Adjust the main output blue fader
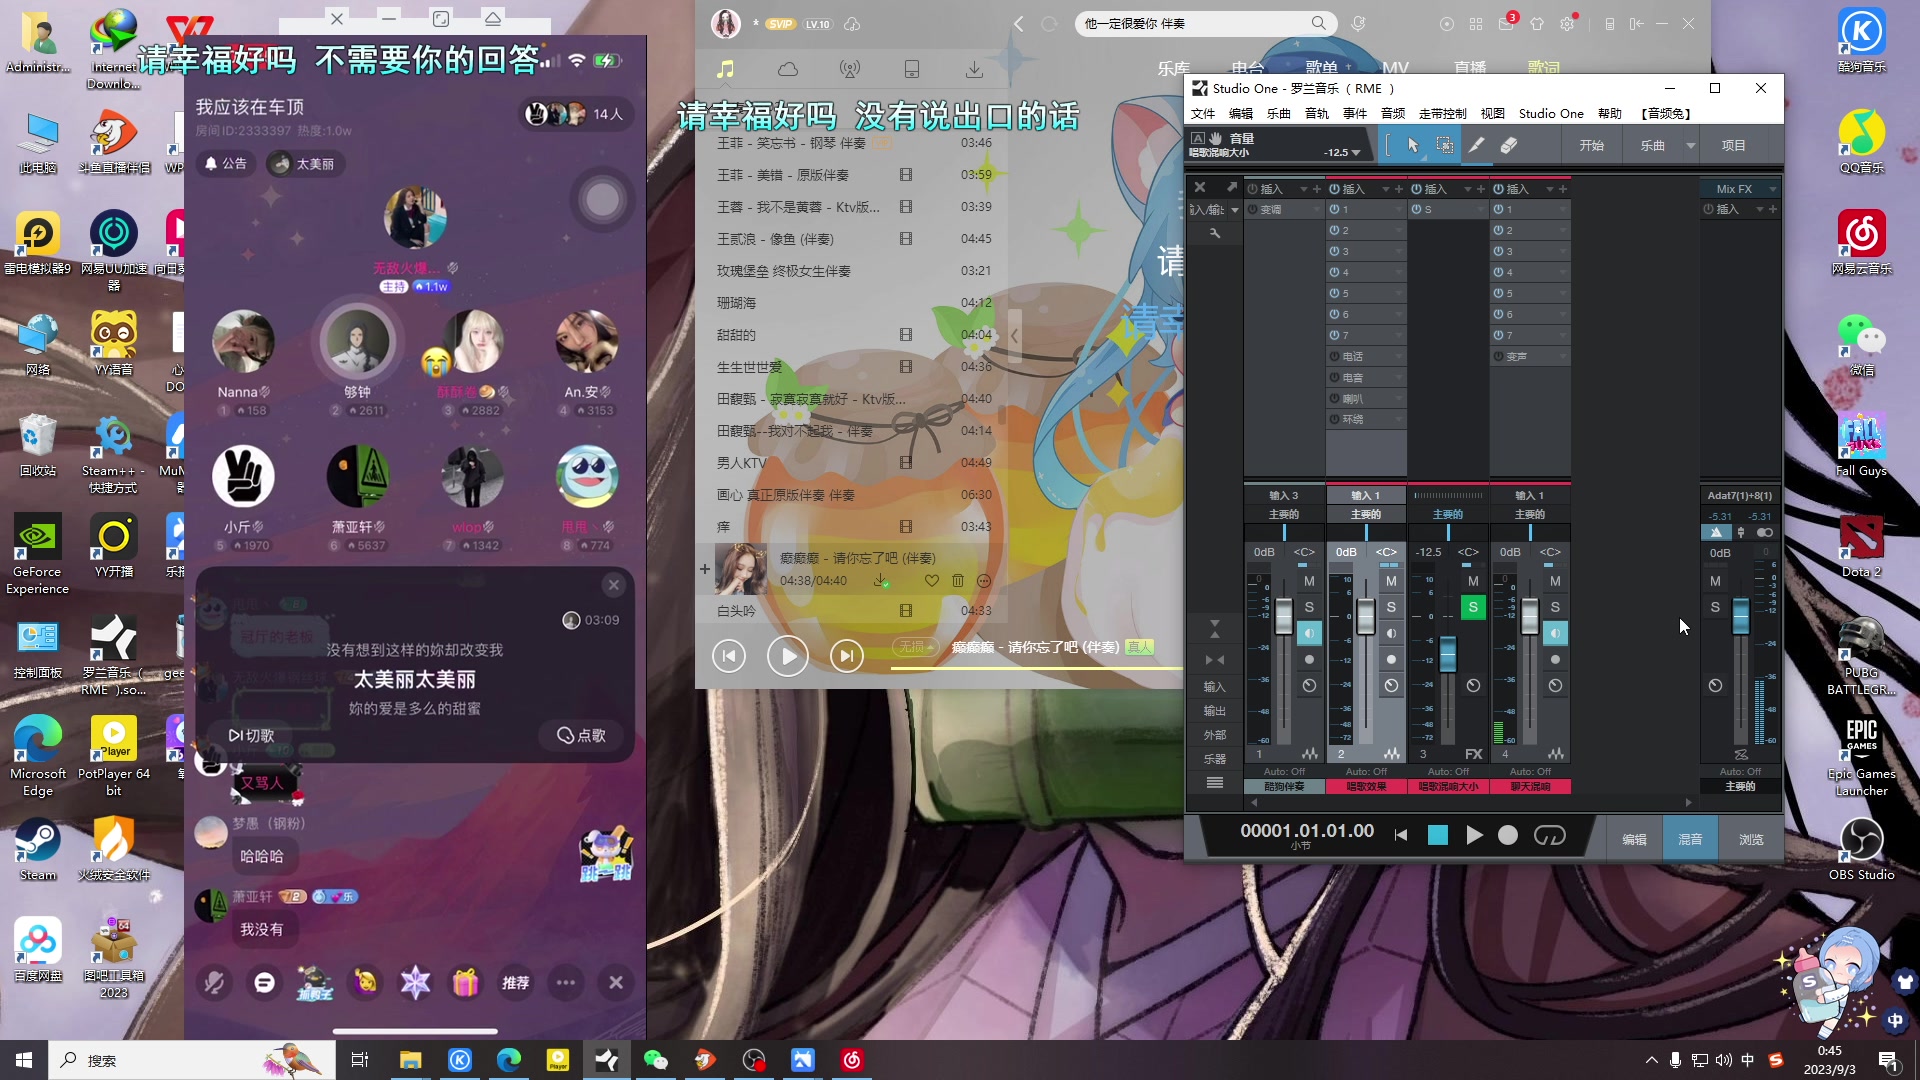Image resolution: width=1920 pixels, height=1080 pixels. tap(1741, 615)
